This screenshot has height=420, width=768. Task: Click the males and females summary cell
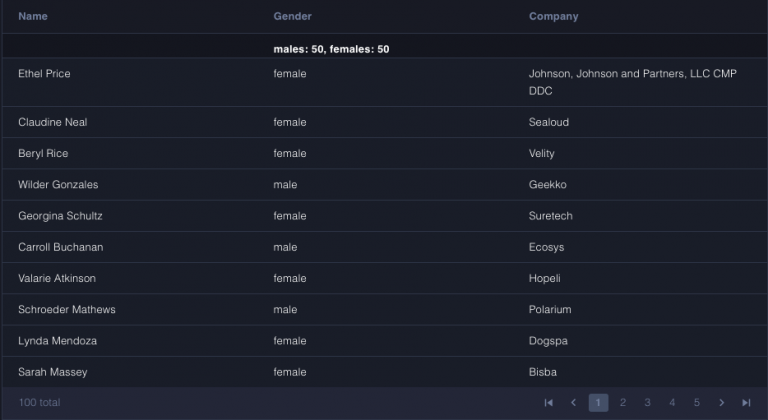(x=331, y=49)
